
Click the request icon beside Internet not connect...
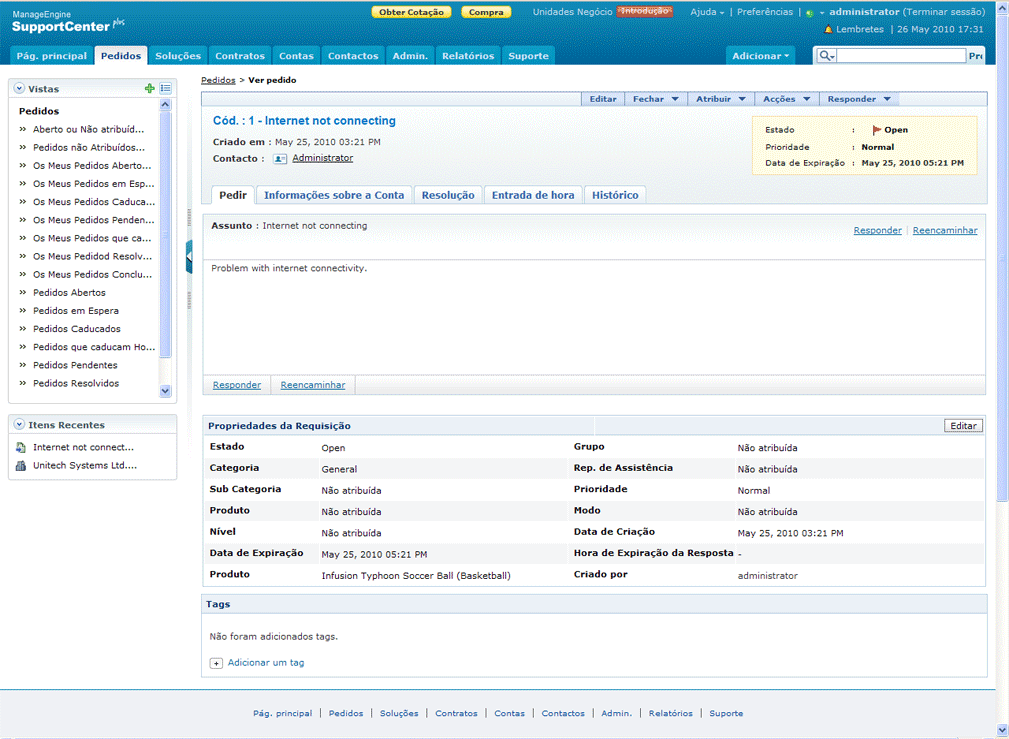click(21, 447)
